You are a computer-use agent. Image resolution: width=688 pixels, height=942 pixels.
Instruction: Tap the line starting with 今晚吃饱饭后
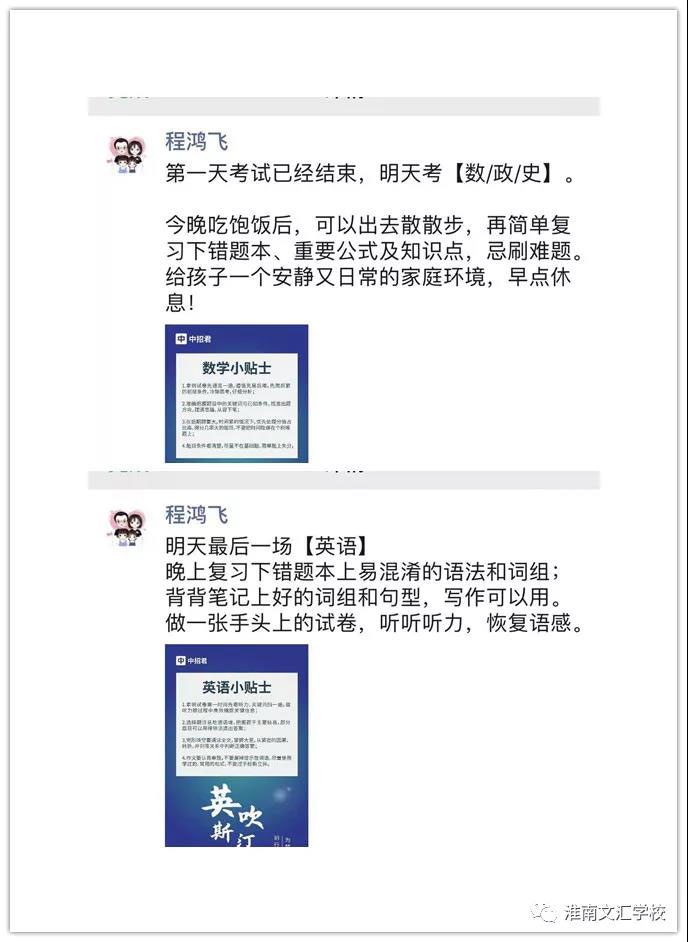coord(368,225)
